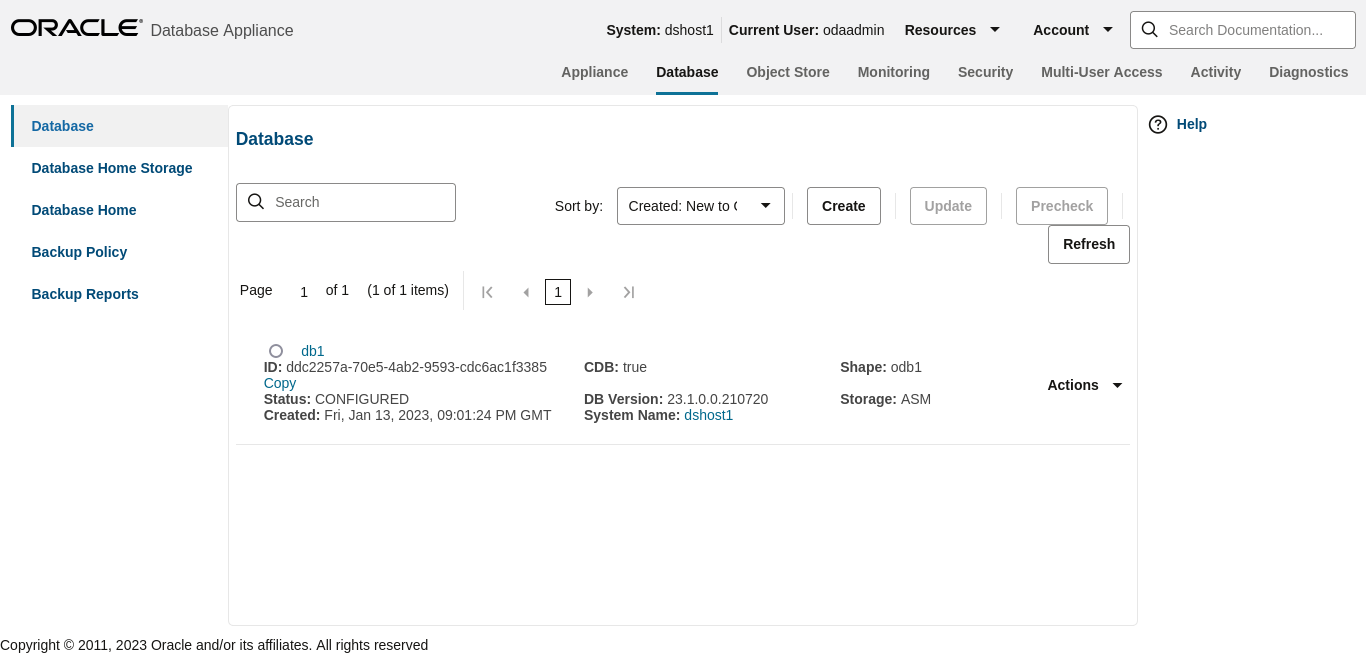Click the magnifier icon in documentation search
The image size is (1366, 654).
tap(1149, 30)
